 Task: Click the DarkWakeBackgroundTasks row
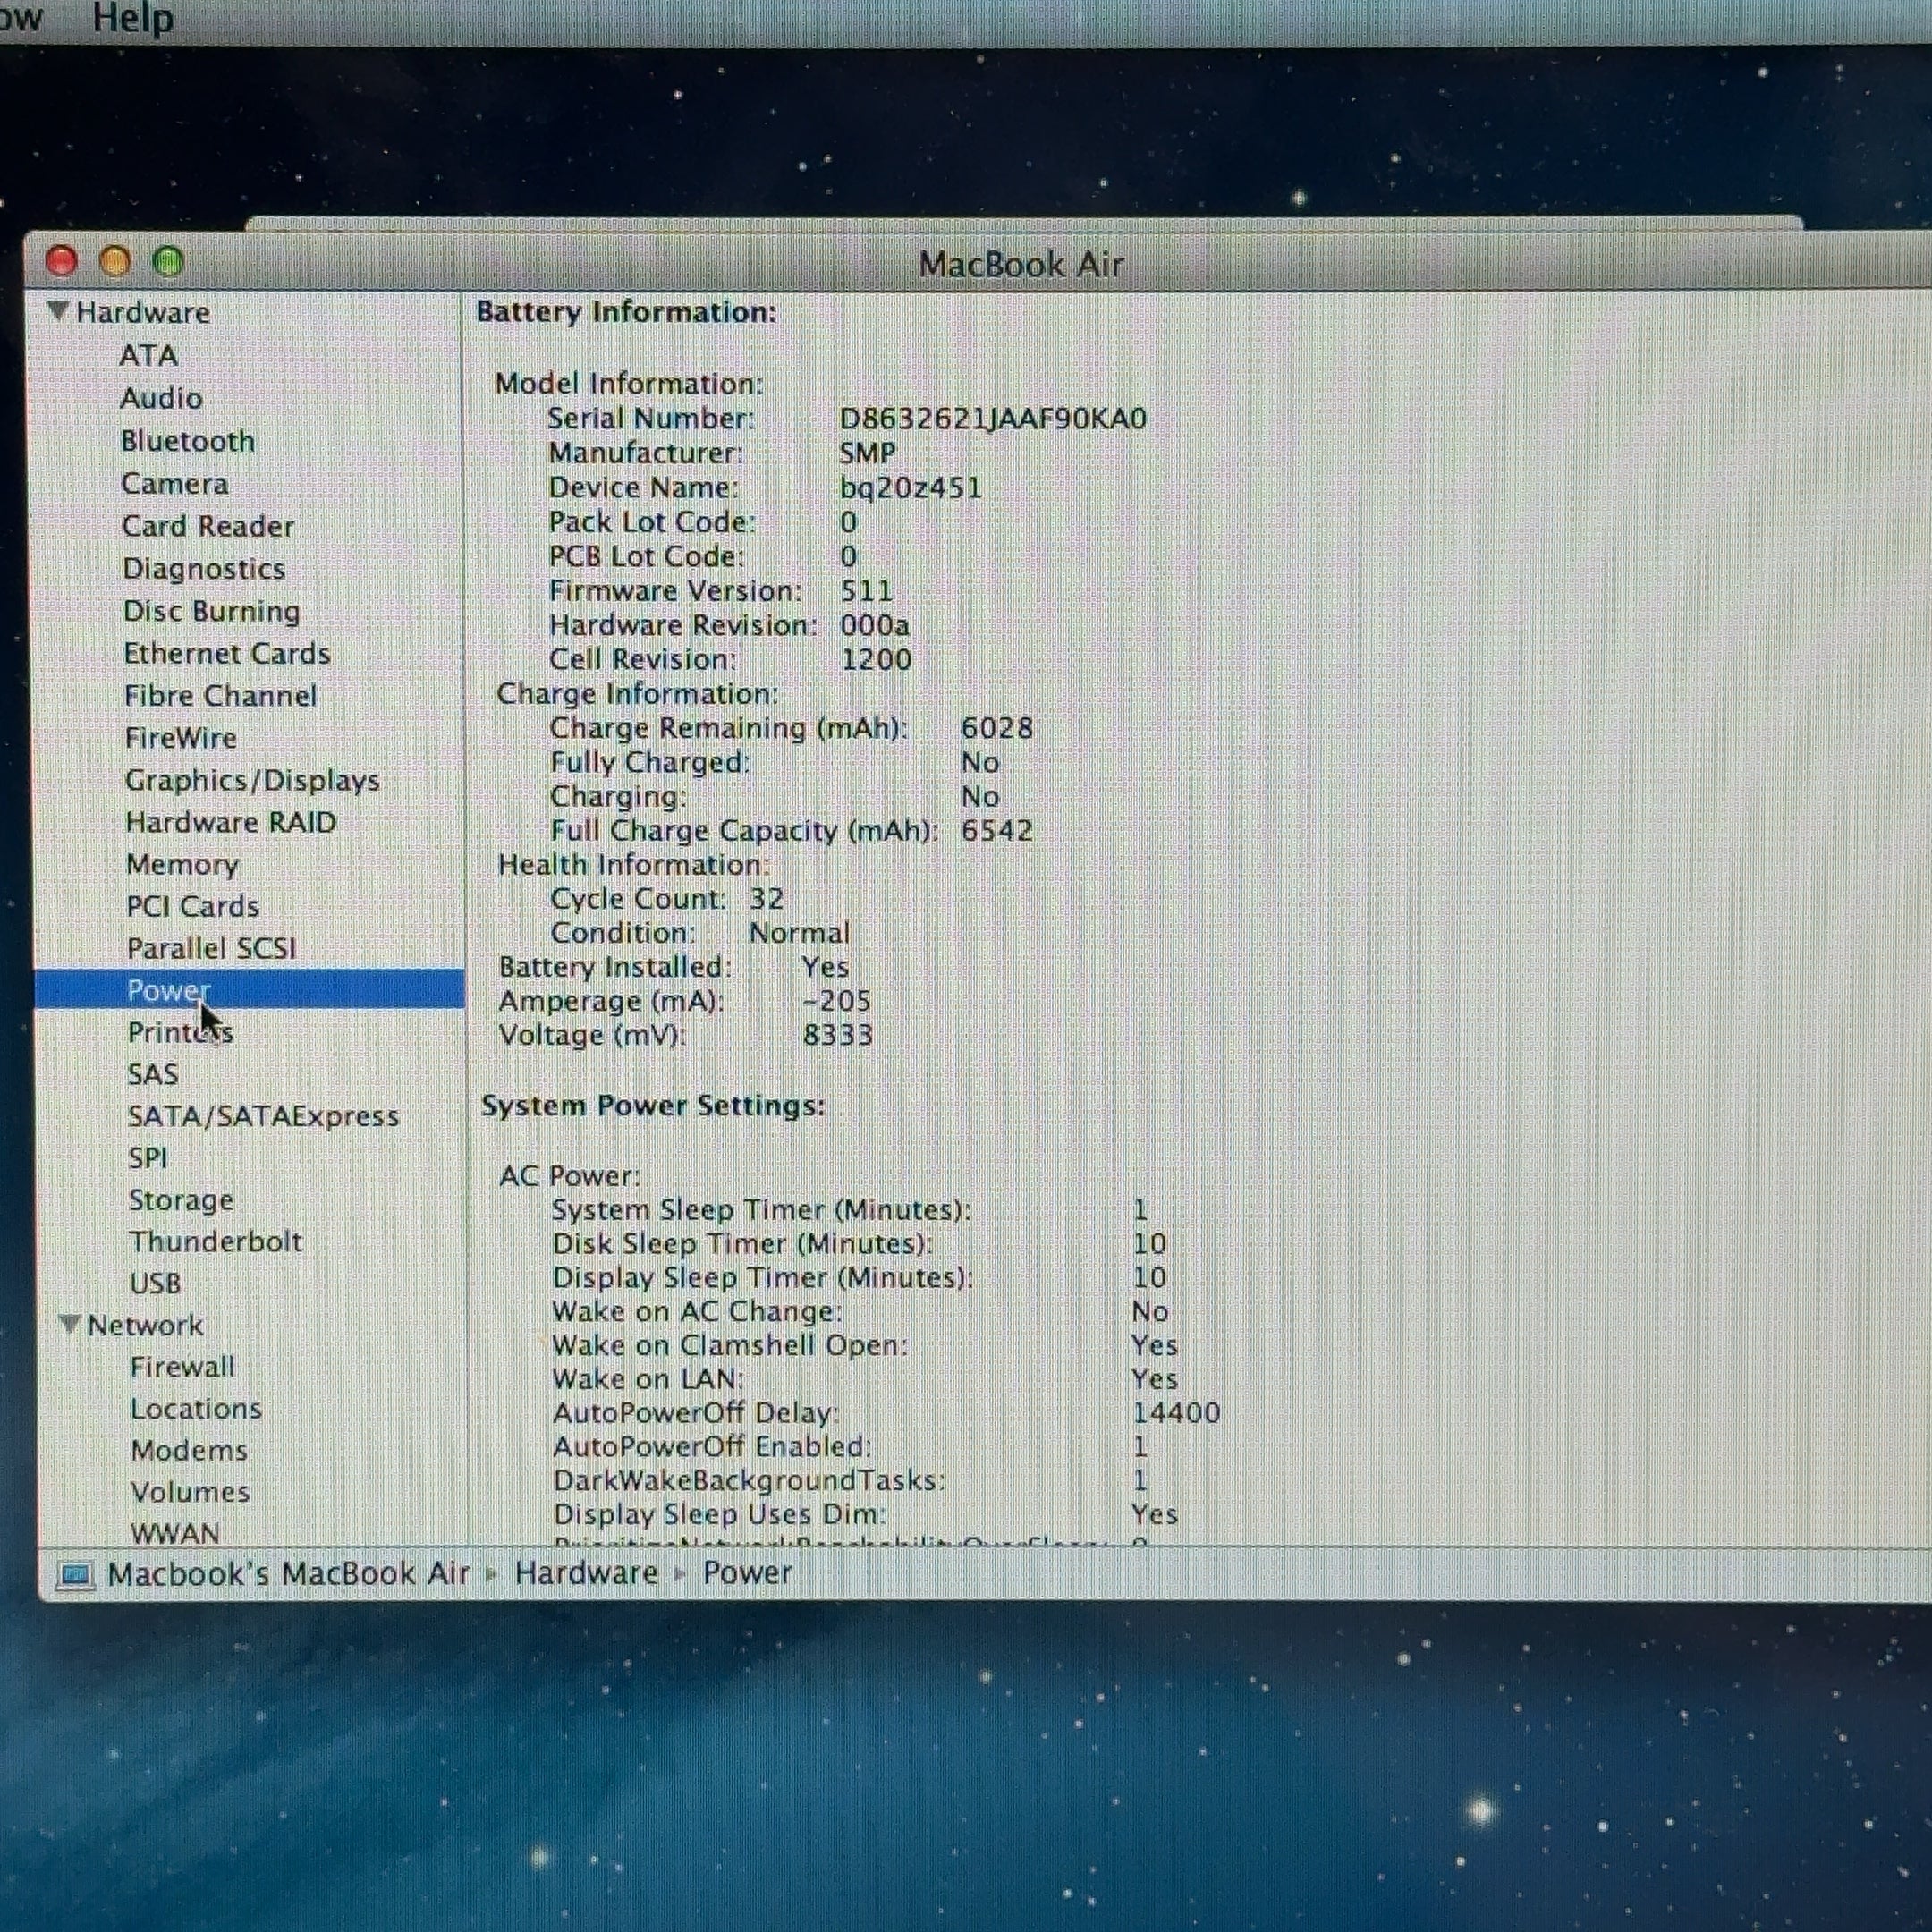click(x=851, y=1481)
